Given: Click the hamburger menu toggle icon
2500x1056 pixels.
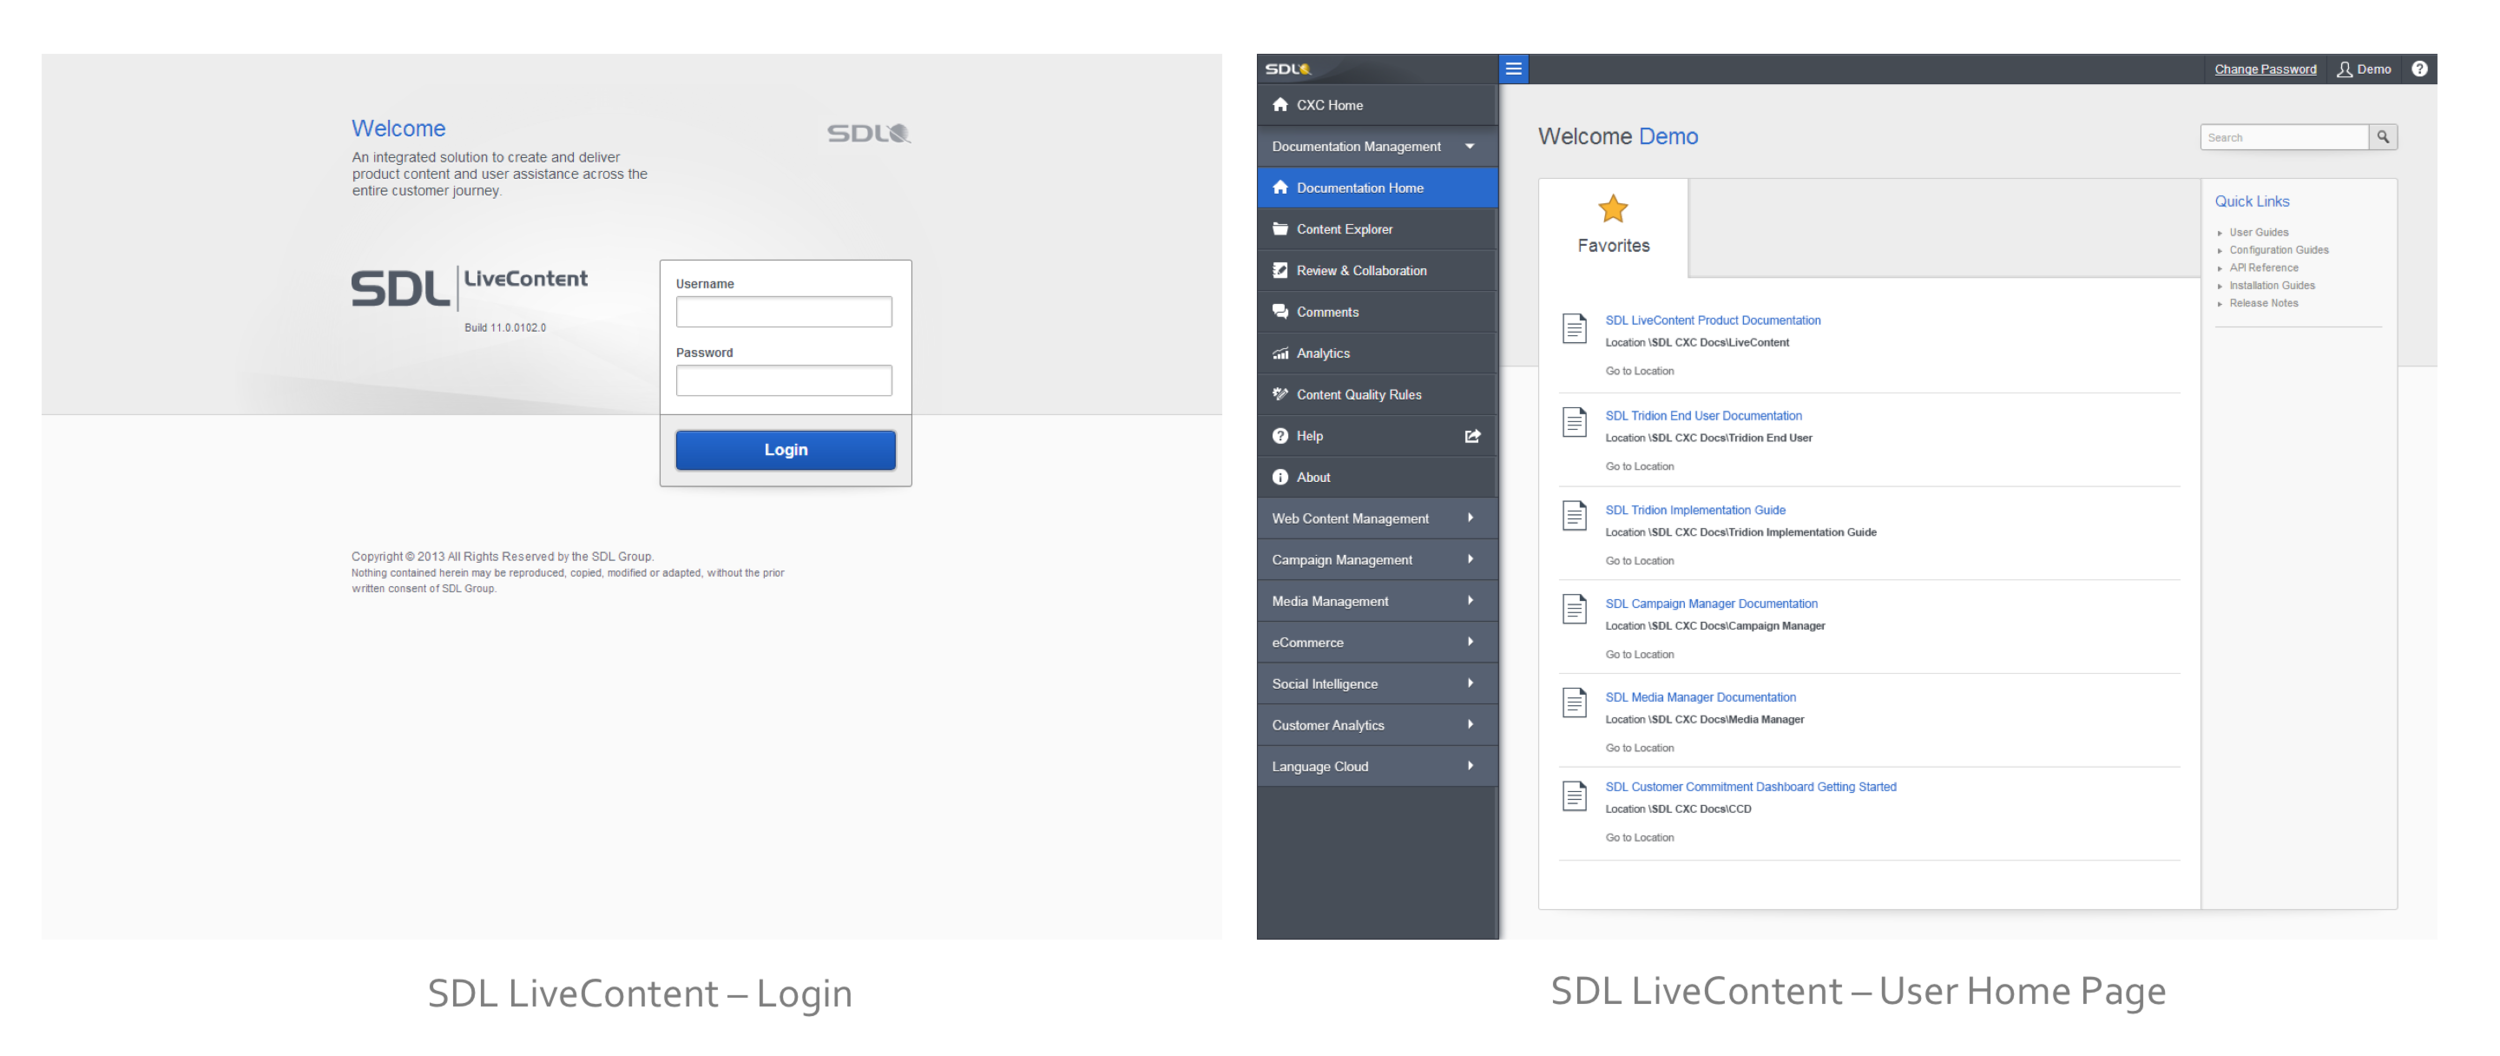Looking at the screenshot, I should 1513,69.
